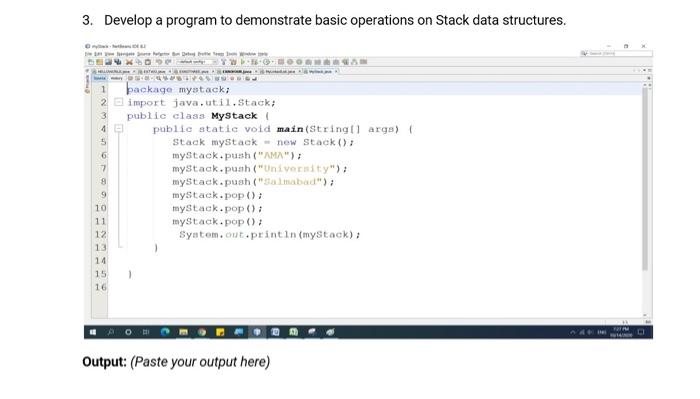This screenshot has height=399, width=700.
Task: Click the Cut toolbar icon
Action: pos(129,62)
